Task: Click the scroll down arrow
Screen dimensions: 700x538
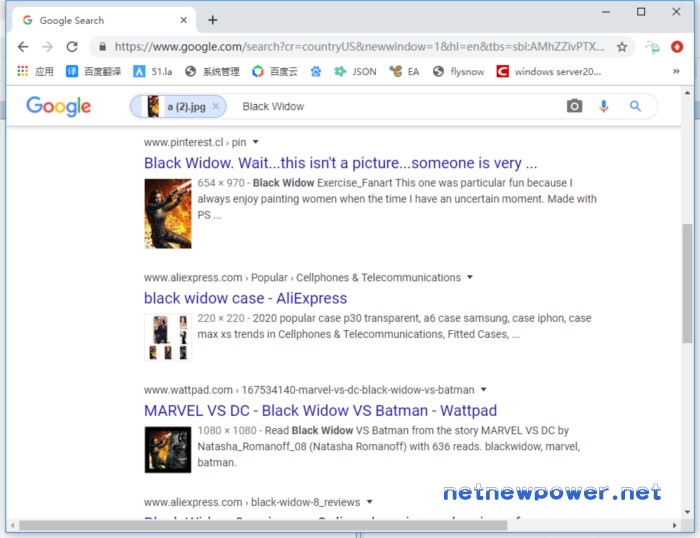Action: point(687,512)
